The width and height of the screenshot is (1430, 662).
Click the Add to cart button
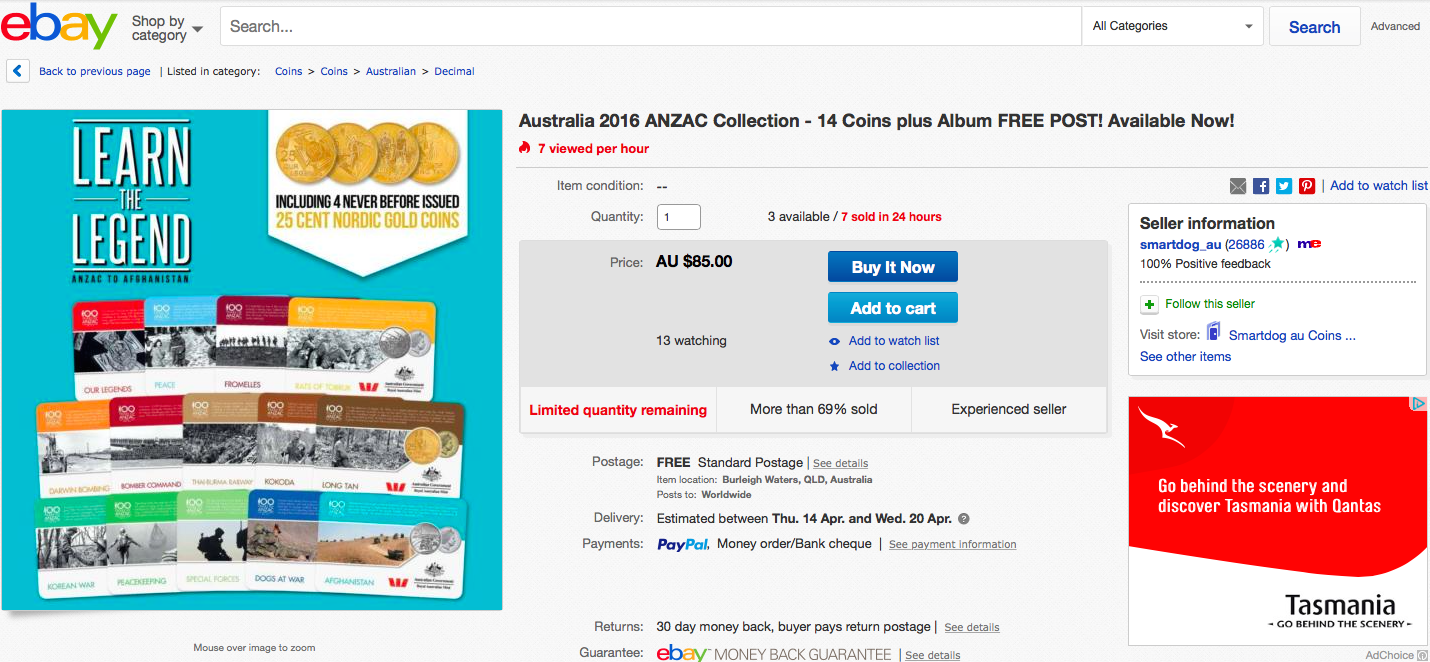(x=892, y=308)
